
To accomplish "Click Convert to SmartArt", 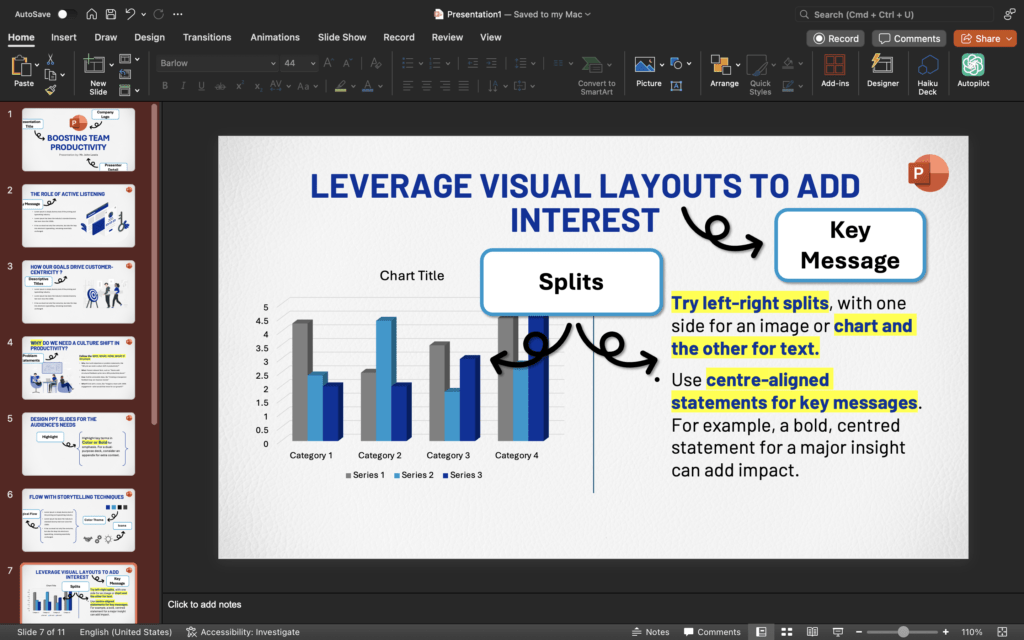I will [x=596, y=71].
